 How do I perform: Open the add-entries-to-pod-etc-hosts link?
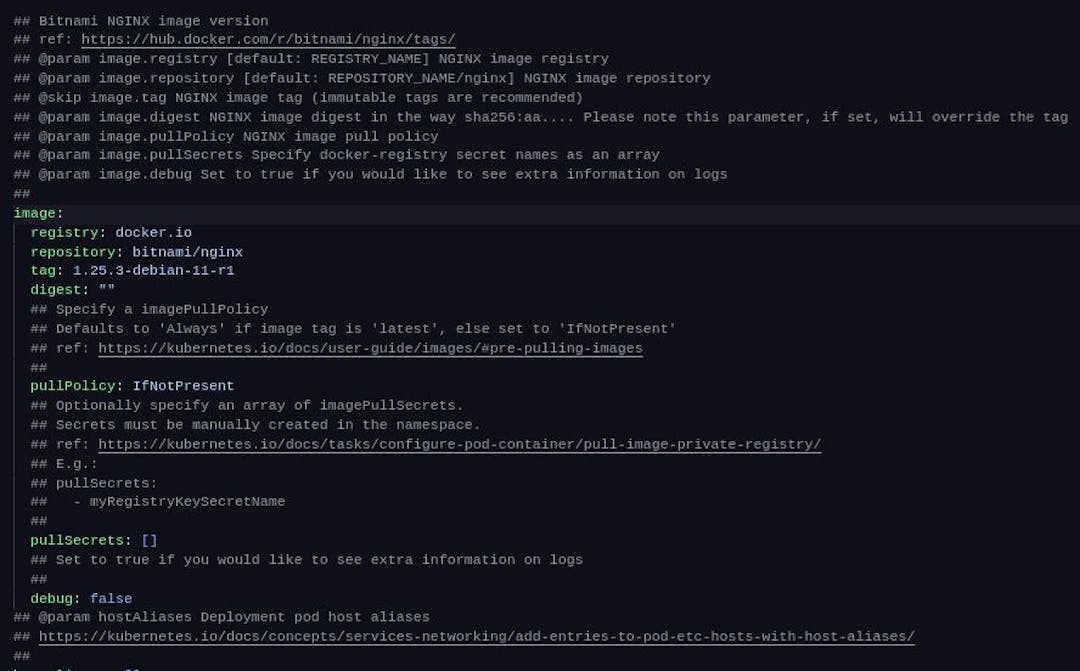[476, 637]
